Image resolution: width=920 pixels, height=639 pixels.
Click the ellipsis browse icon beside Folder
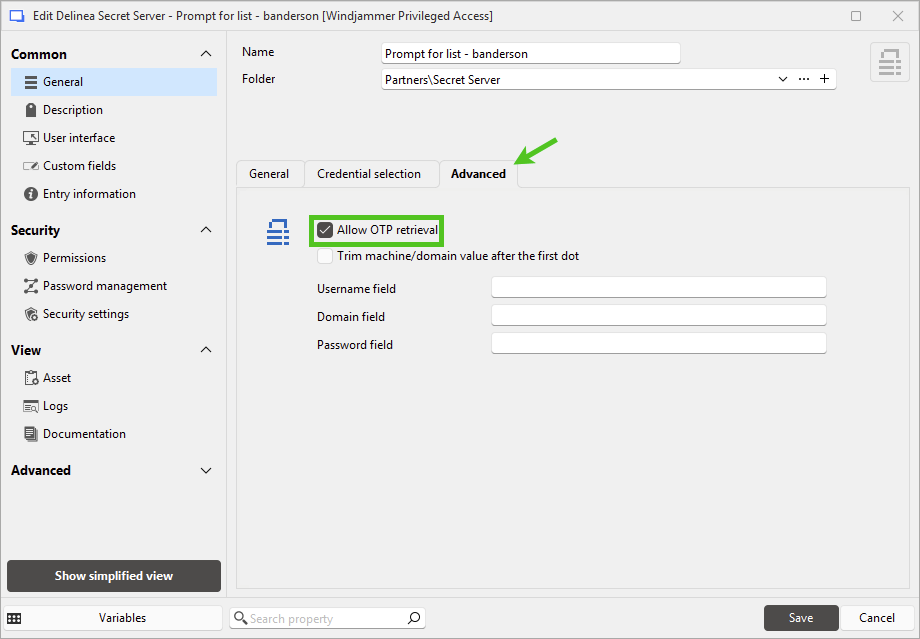(804, 79)
